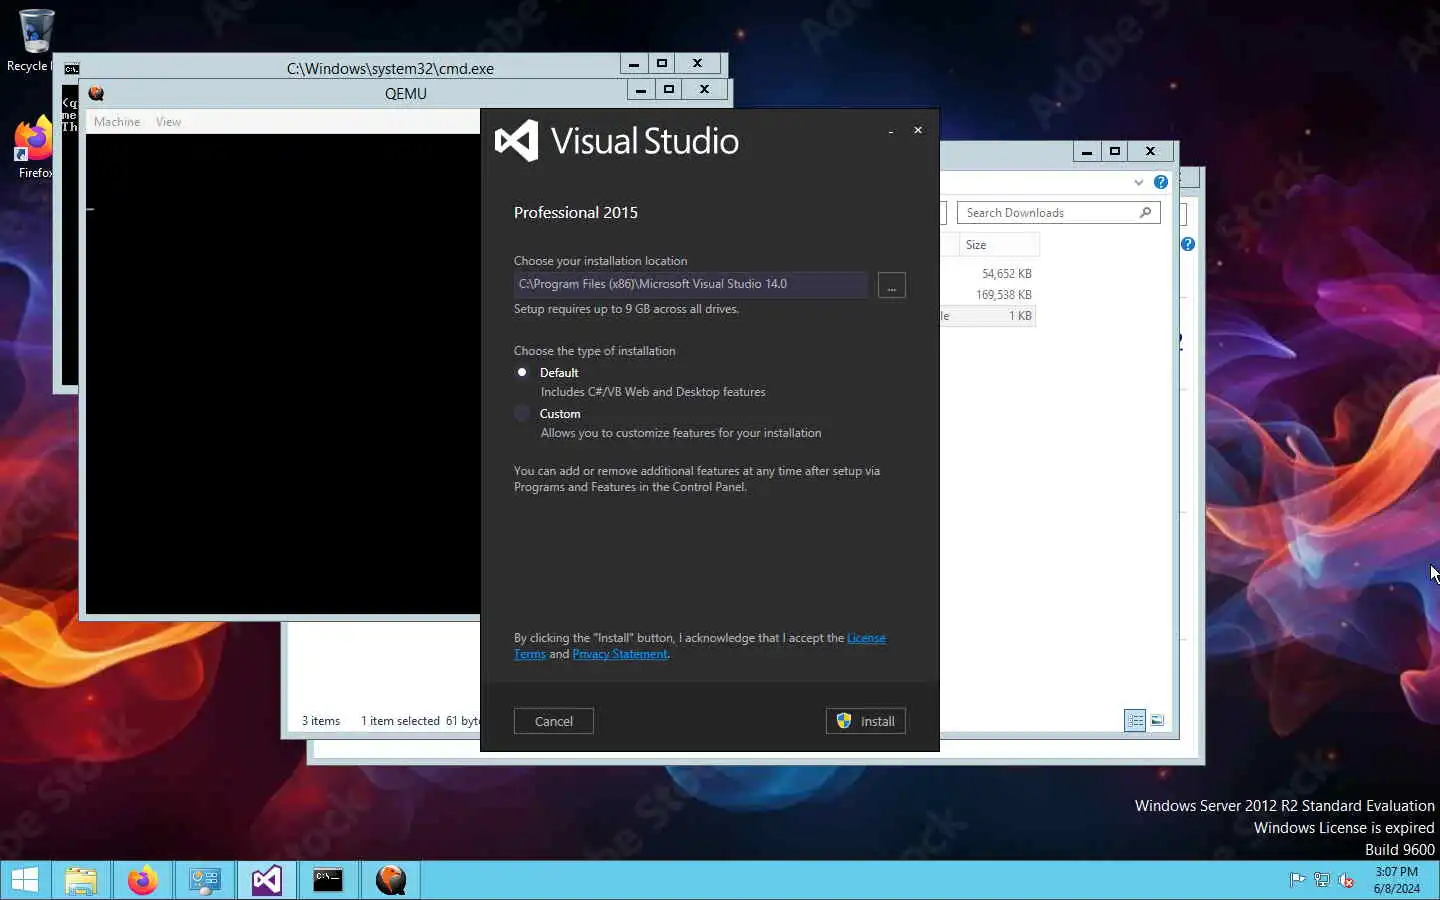This screenshot has height=900, width=1440.
Task: Open the volume icon in tray
Action: pyautogui.click(x=1346, y=880)
